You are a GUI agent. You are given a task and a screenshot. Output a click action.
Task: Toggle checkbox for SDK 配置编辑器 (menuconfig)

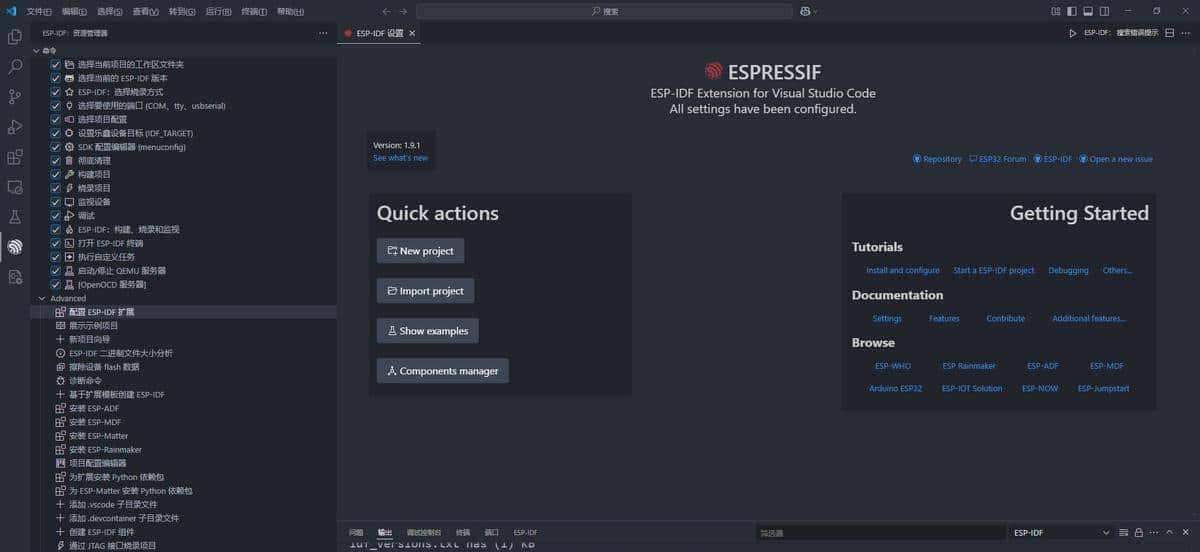(56, 147)
